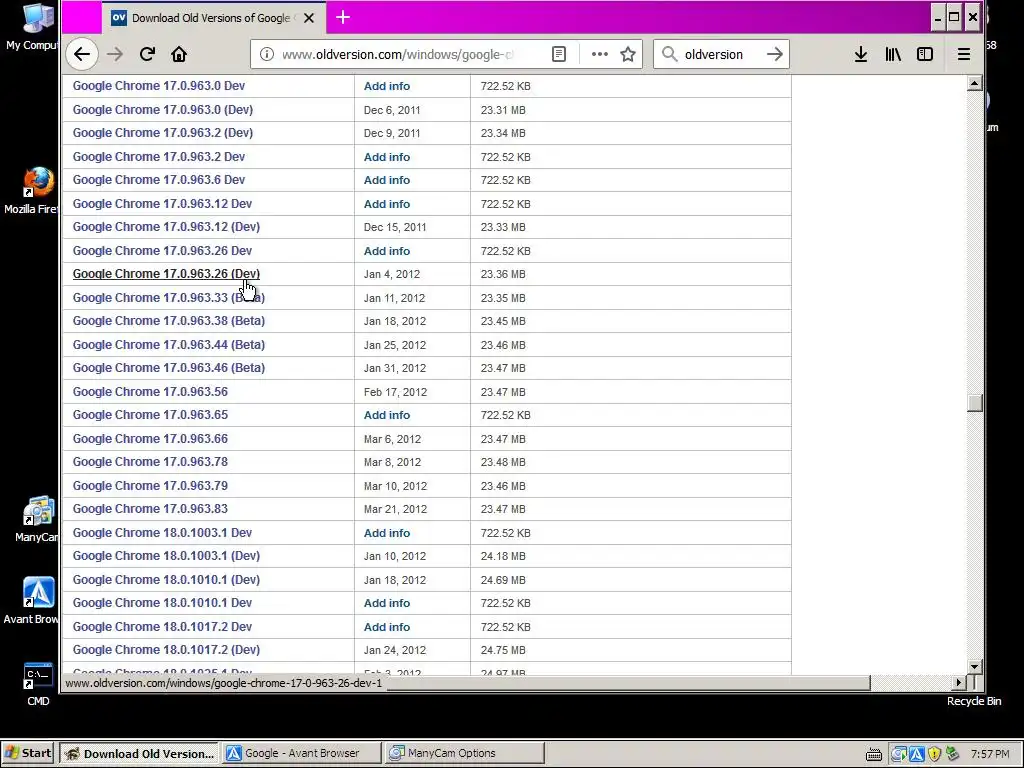The height and width of the screenshot is (768, 1024).
Task: Switch to ManyCam Options taskbar button
Action: point(464,753)
